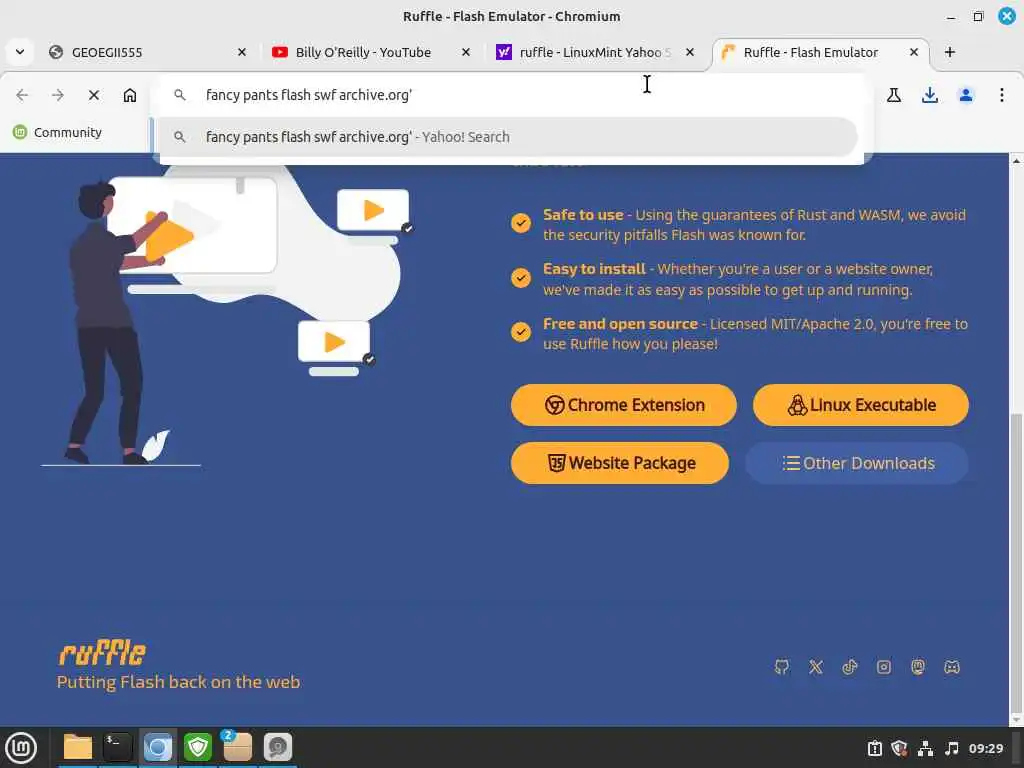1024x768 pixels.
Task: Open the Chromium three-dot menu
Action: (x=1002, y=95)
